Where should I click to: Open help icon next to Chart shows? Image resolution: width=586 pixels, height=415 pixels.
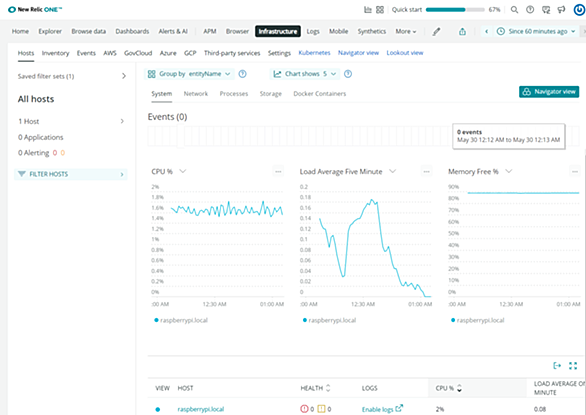click(348, 74)
